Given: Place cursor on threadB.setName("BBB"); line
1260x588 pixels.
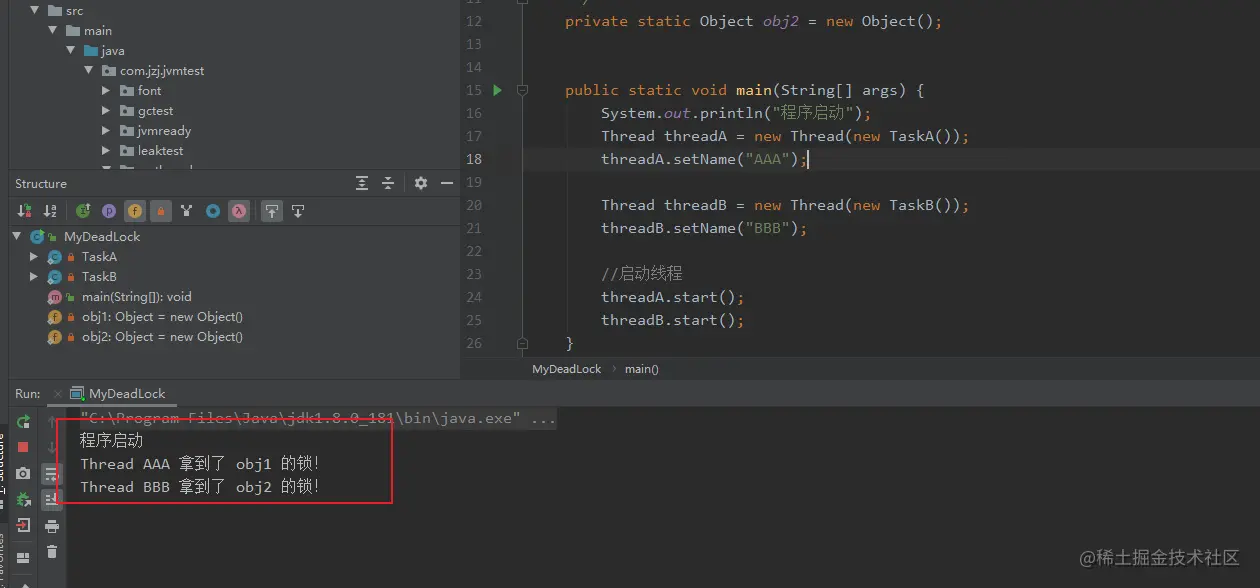Looking at the screenshot, I should [704, 228].
